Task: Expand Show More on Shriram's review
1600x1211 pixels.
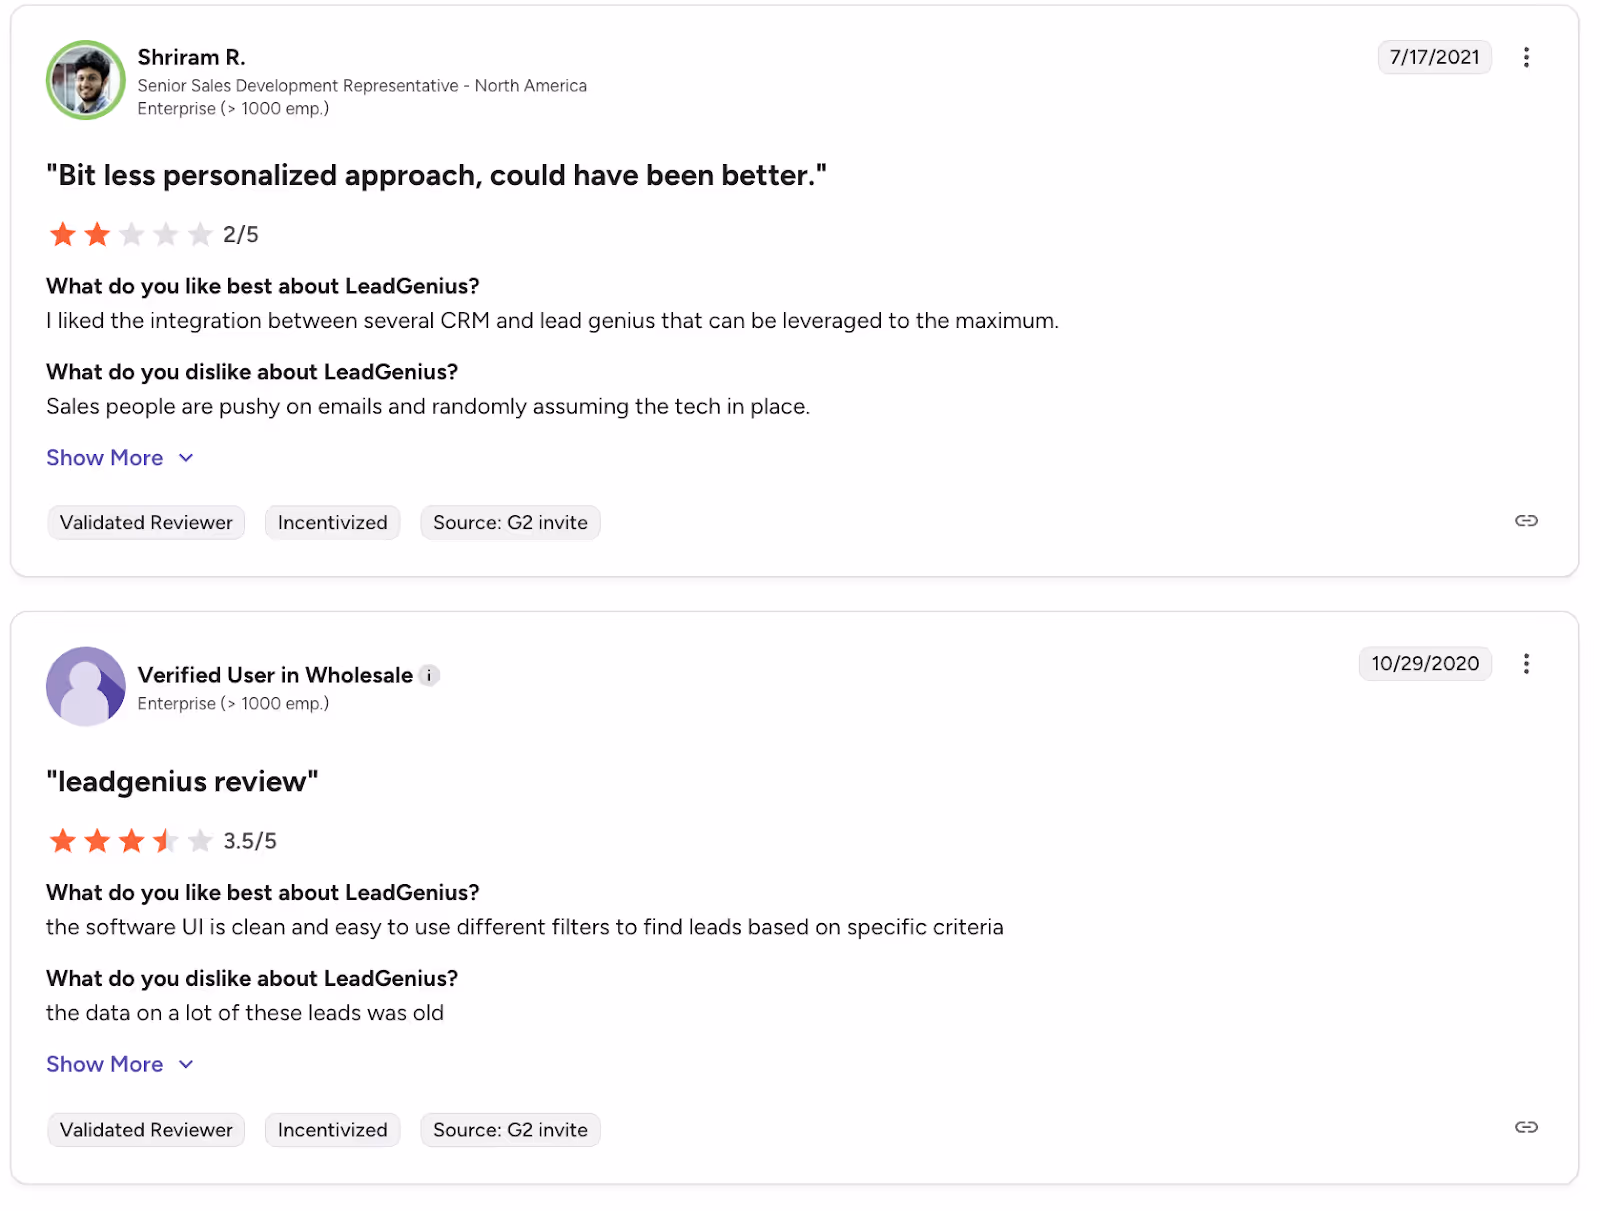Action: 106,457
